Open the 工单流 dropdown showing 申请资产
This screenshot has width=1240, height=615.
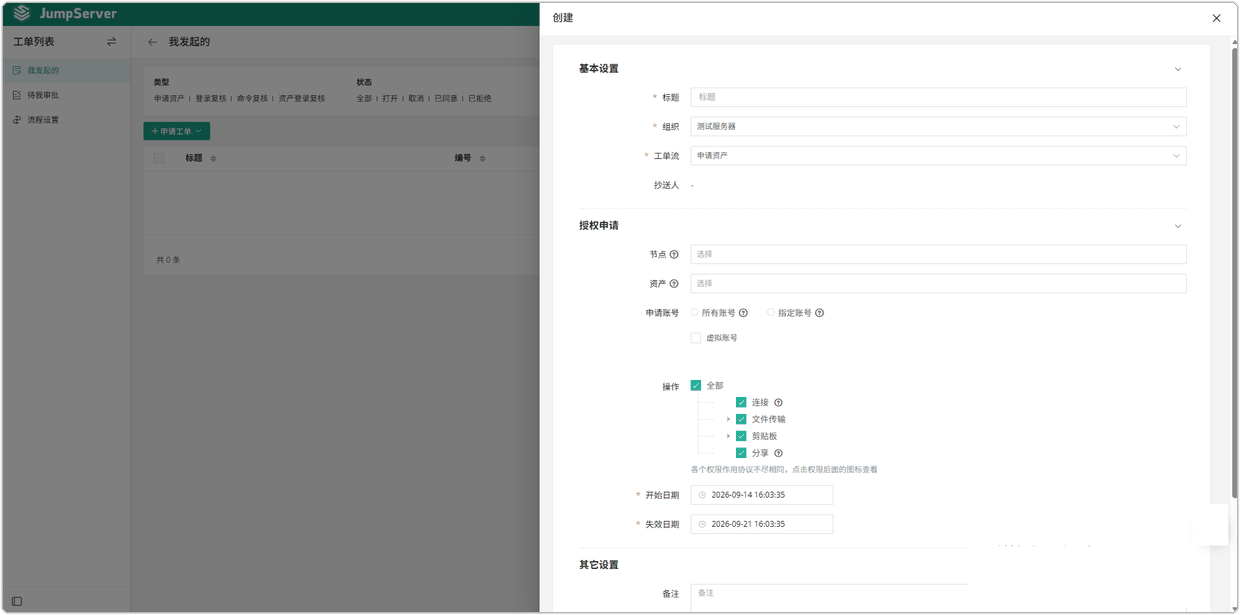tap(938, 155)
